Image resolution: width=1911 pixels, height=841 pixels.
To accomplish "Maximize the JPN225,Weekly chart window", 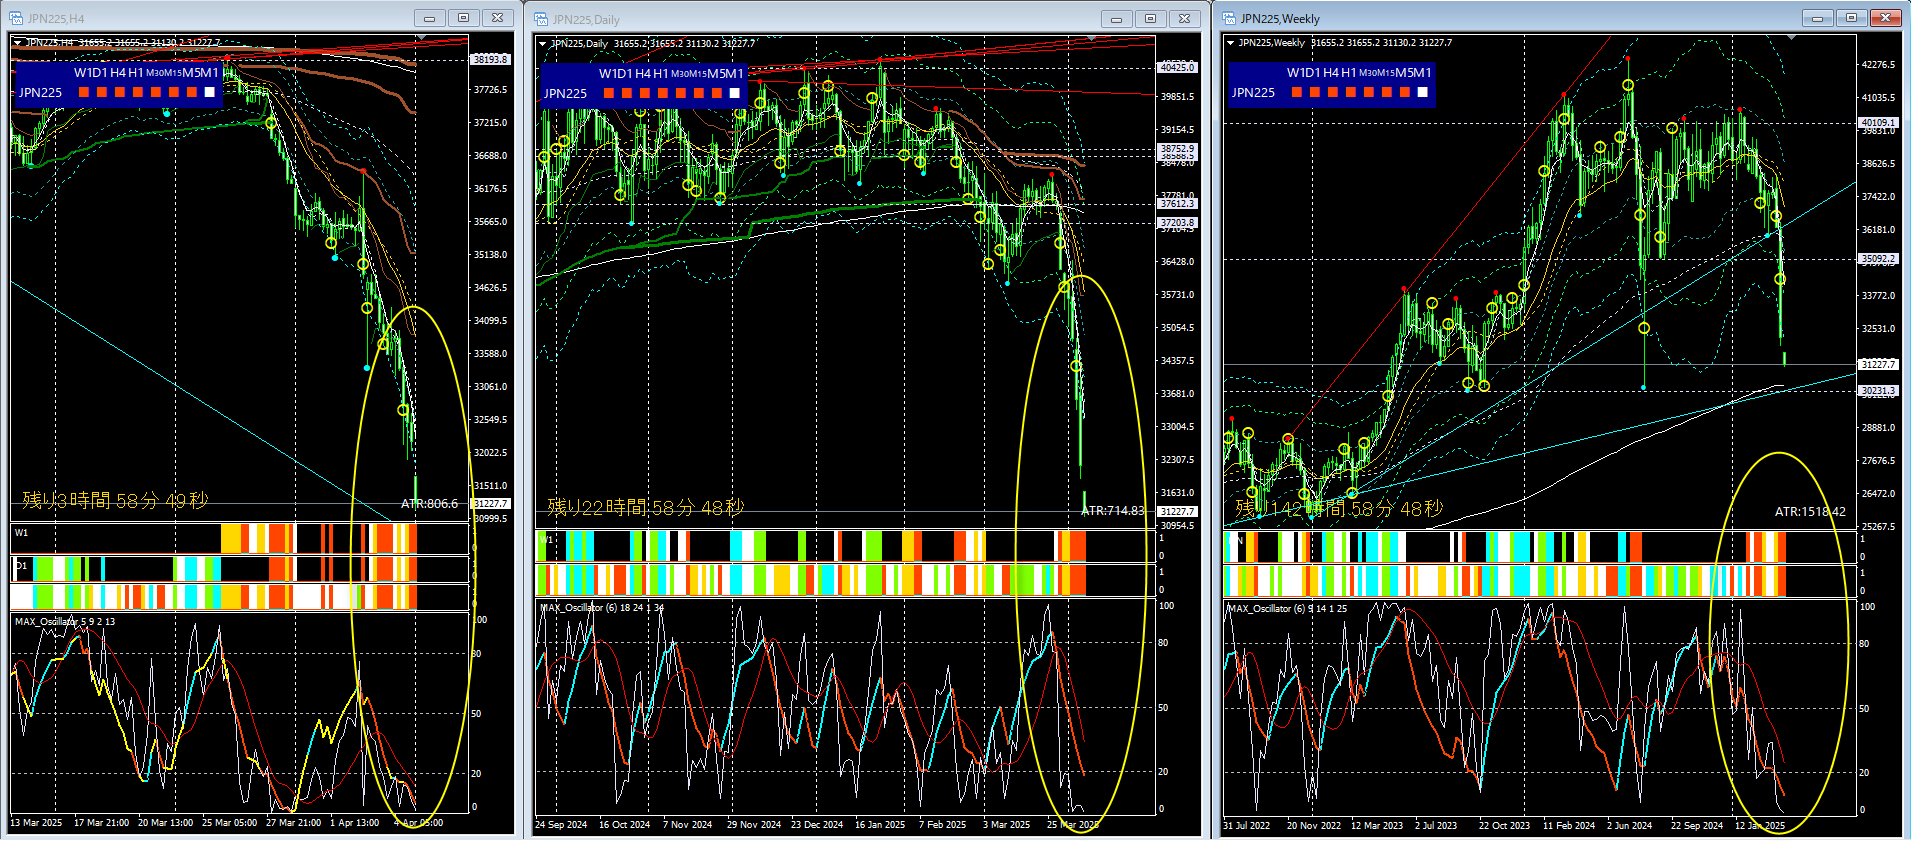I will coord(1851,18).
